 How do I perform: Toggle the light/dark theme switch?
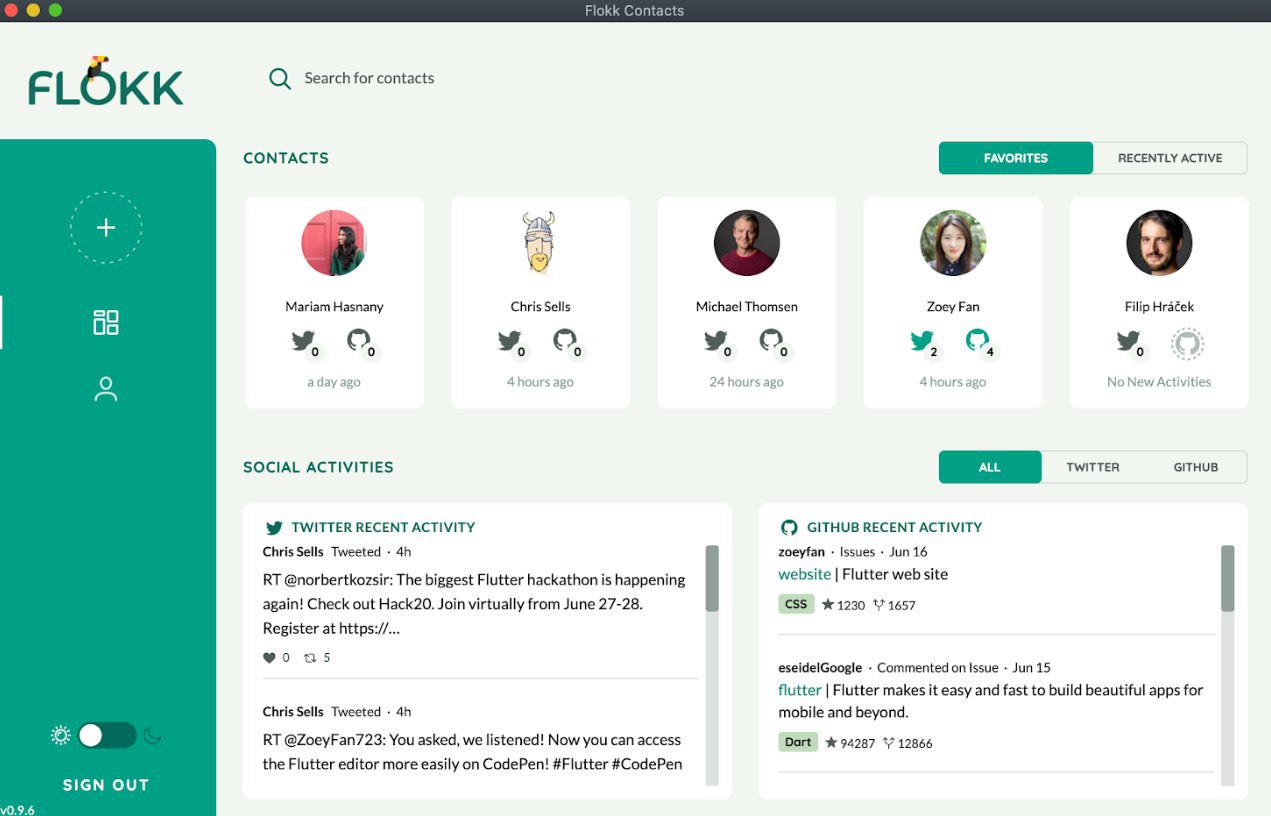click(x=107, y=736)
